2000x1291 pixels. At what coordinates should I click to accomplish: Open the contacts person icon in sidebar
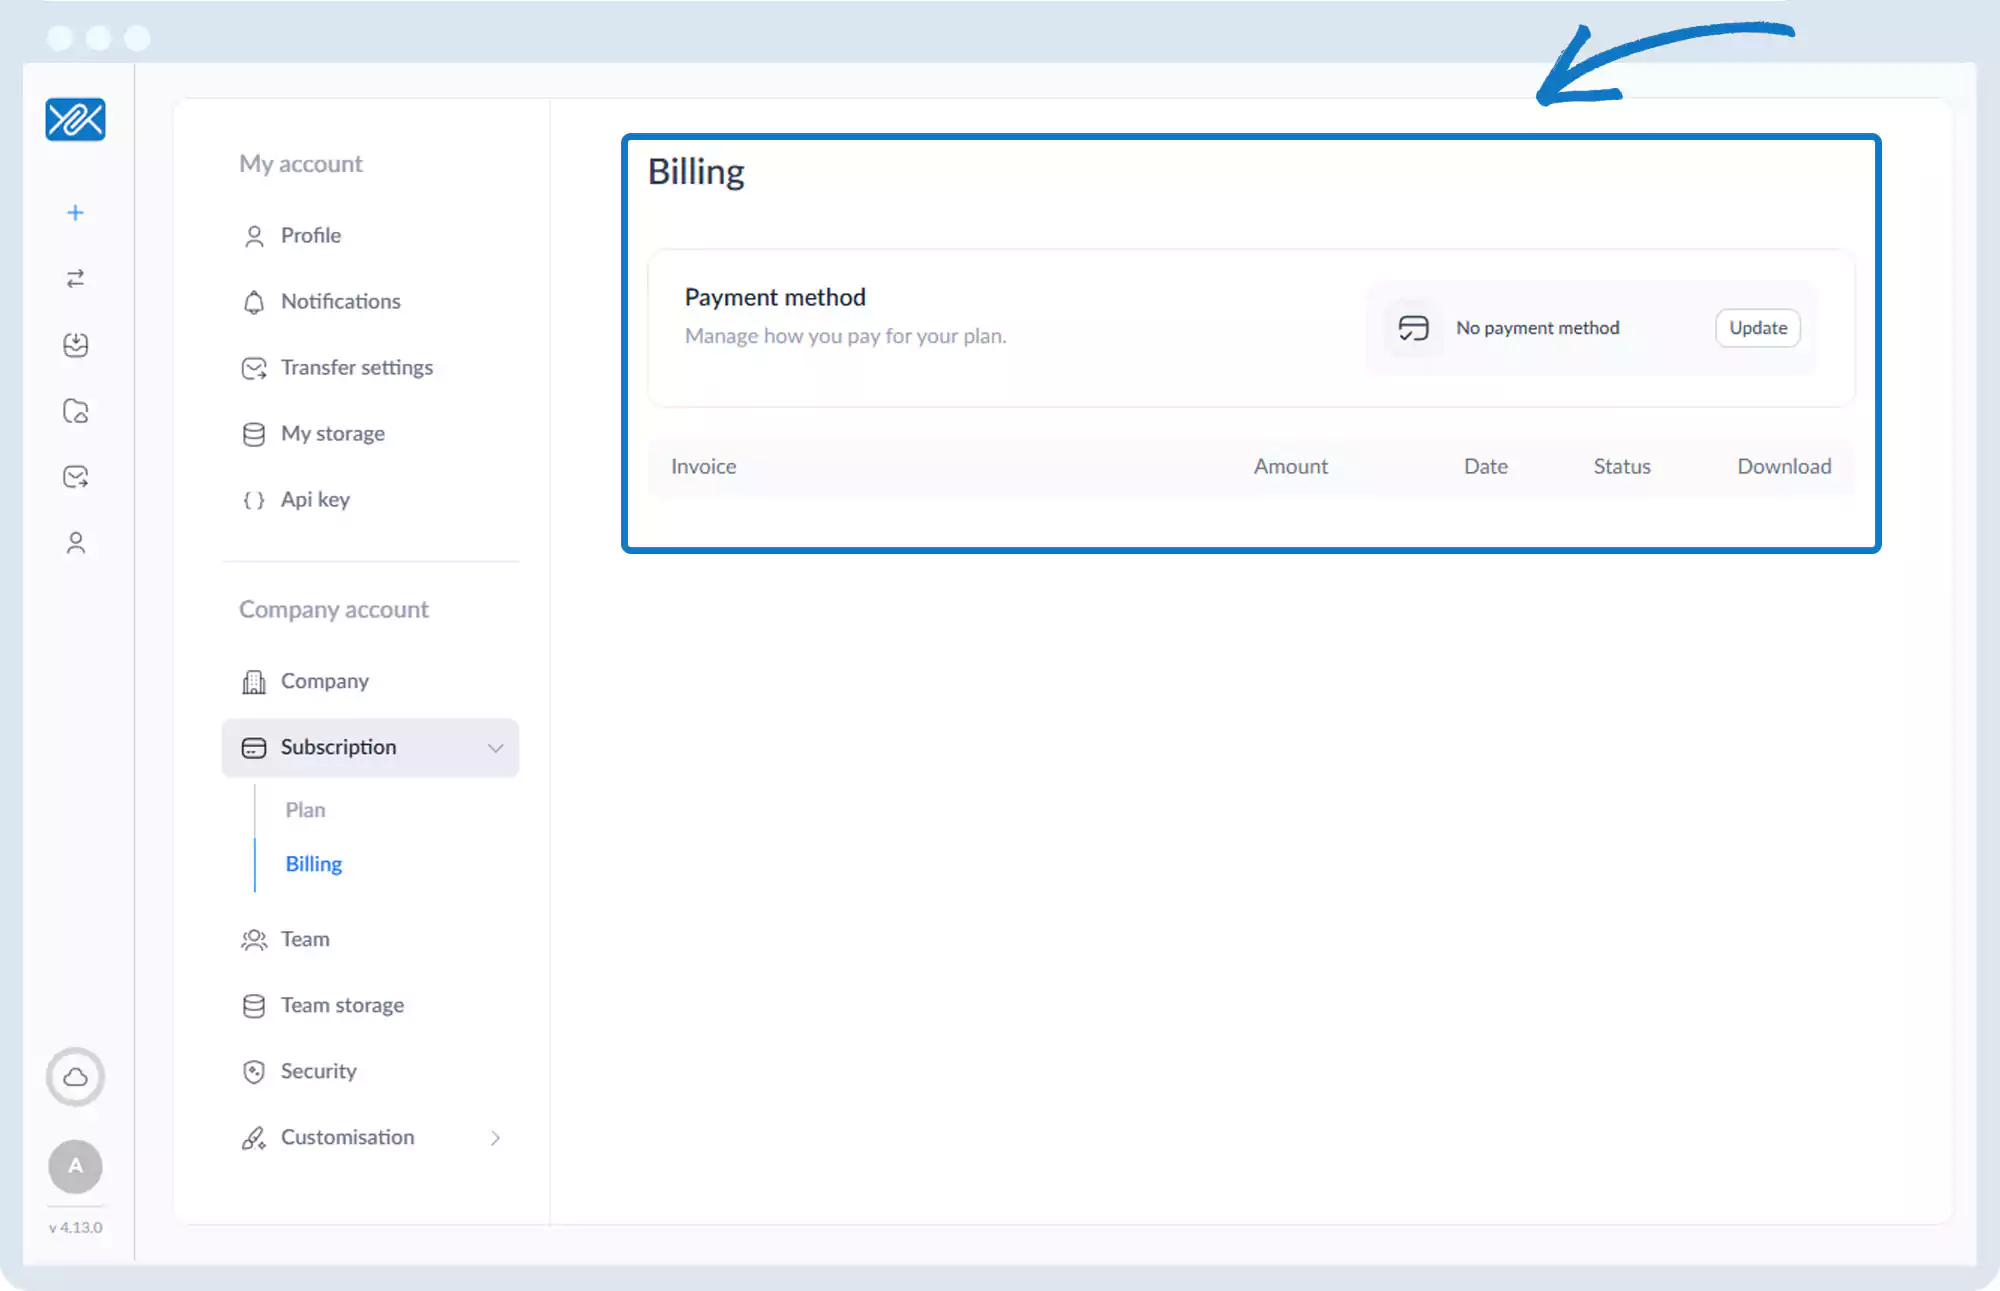pos(75,543)
